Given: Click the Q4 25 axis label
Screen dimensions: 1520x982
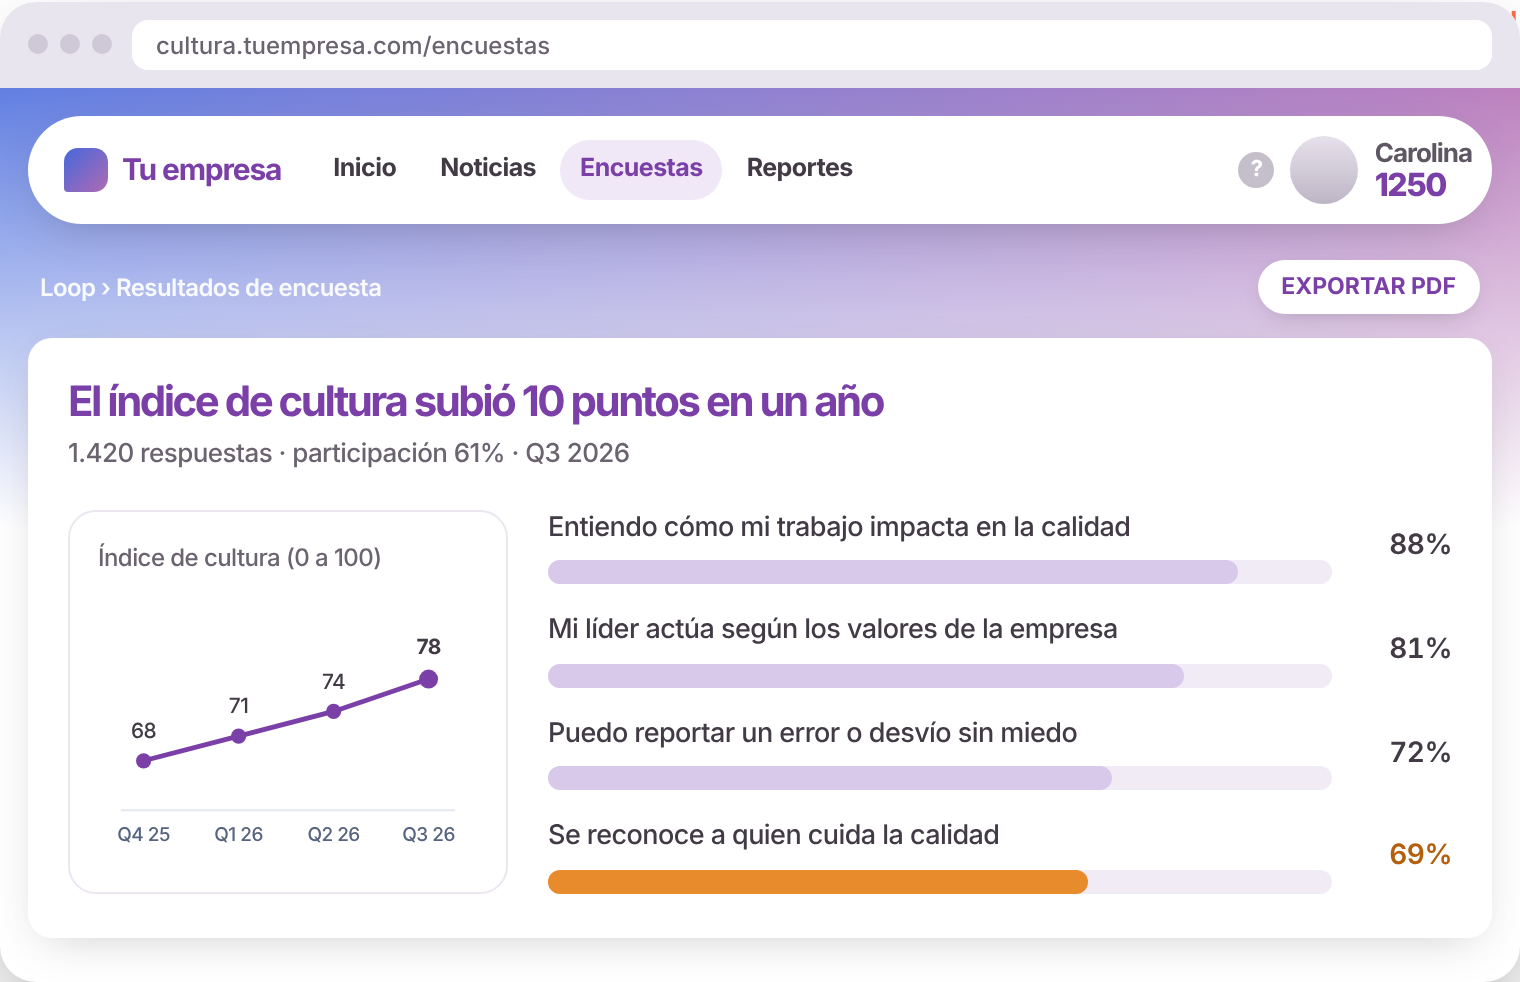Looking at the screenshot, I should (x=144, y=834).
